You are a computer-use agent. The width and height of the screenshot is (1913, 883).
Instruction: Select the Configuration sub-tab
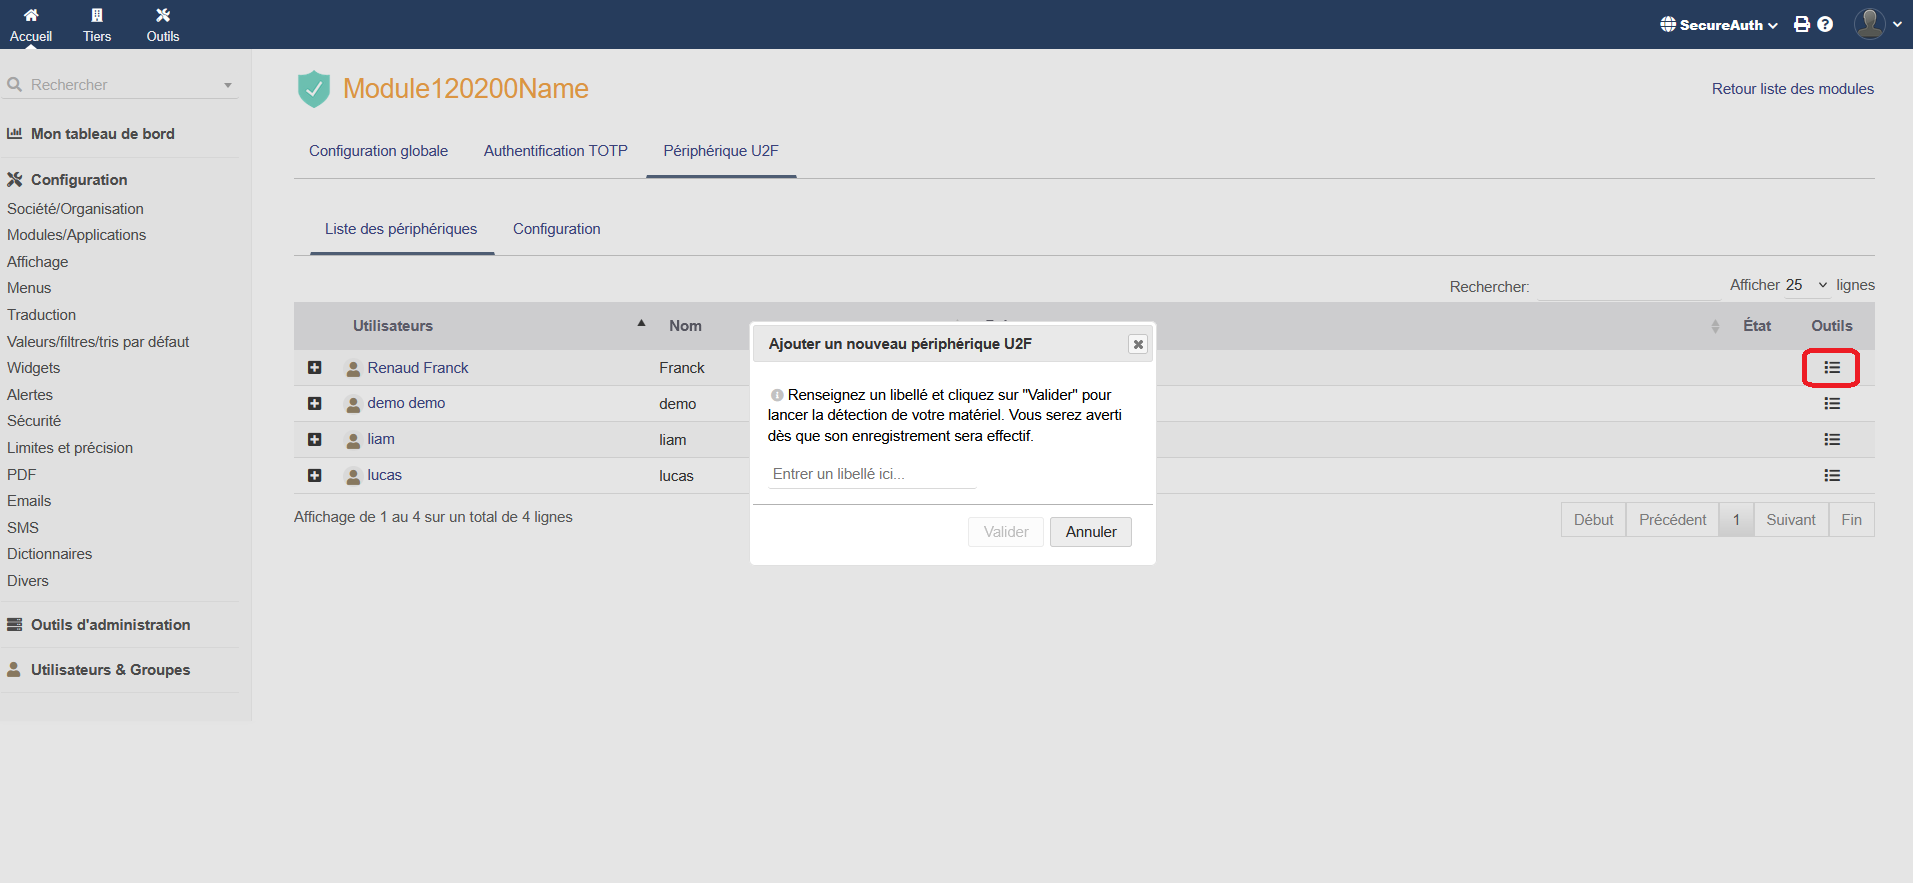556,229
